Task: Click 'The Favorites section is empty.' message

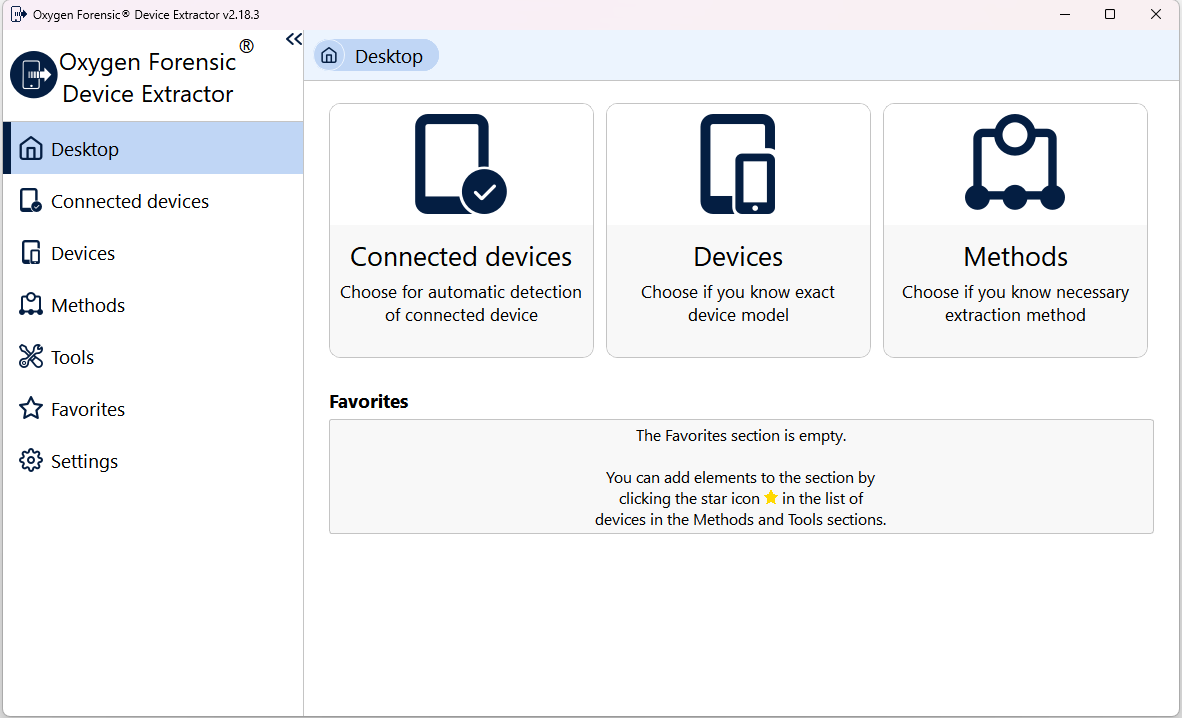Action: (x=741, y=436)
